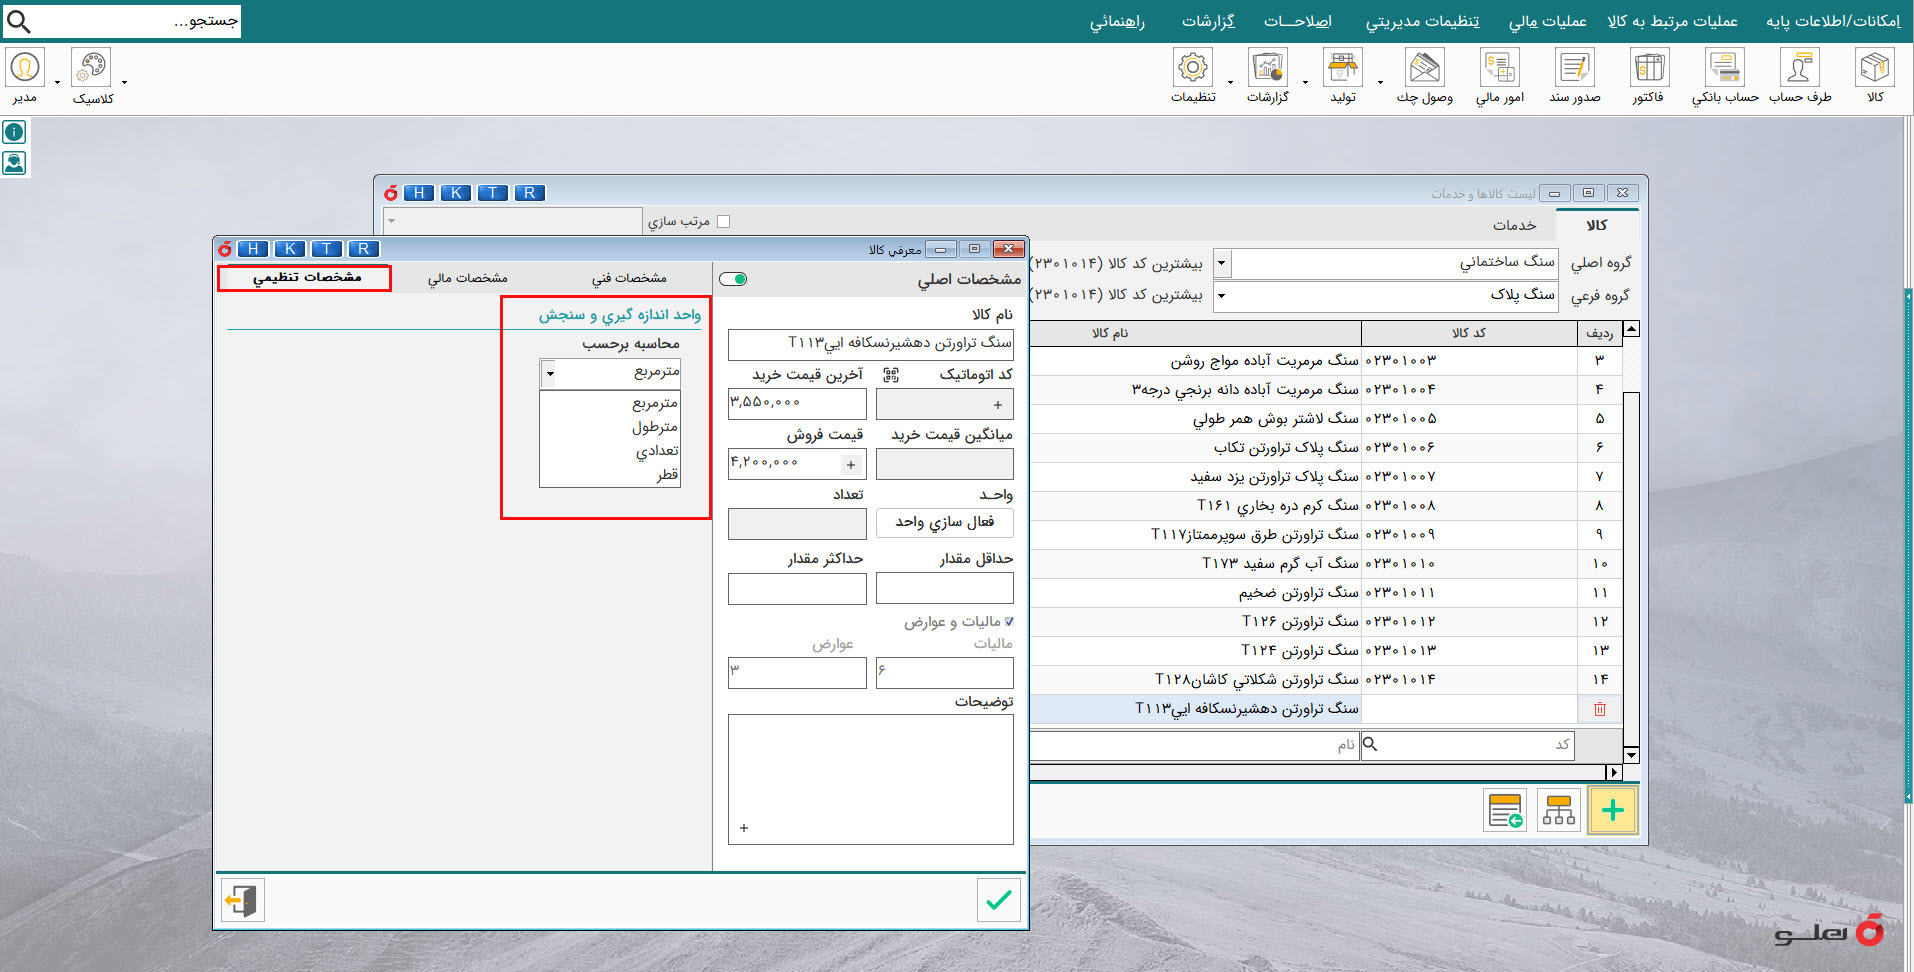Image resolution: width=1914 pixels, height=972 pixels.
Task: Switch to the خدمات tab
Action: (x=1513, y=225)
